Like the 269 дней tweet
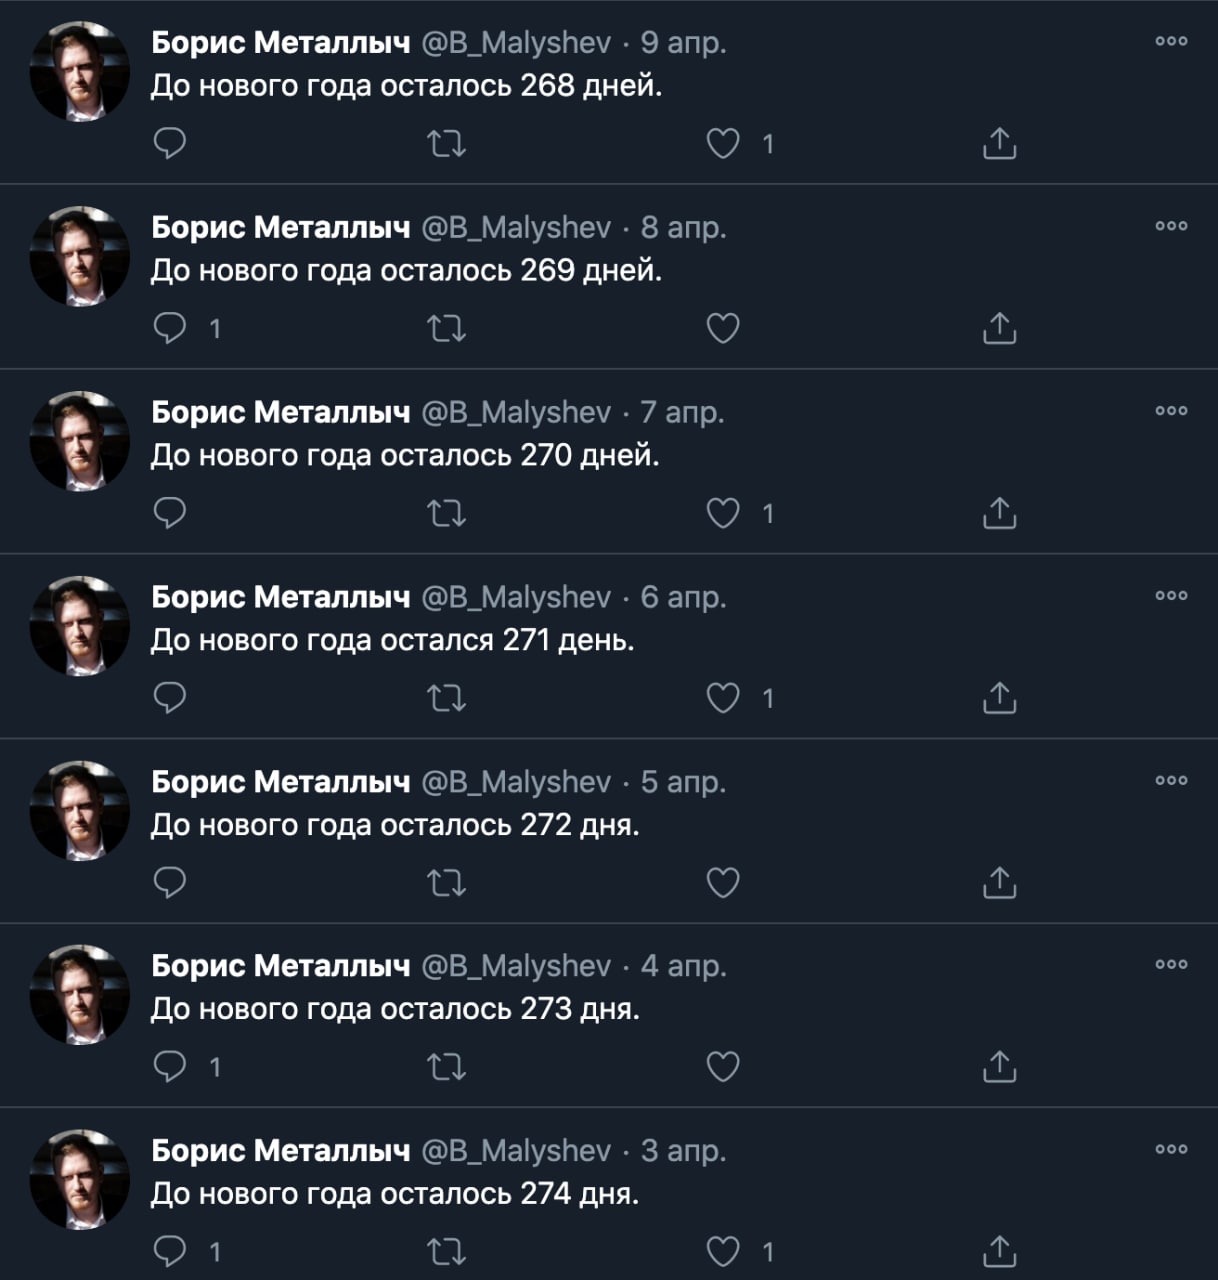The height and width of the screenshot is (1280, 1218). pyautogui.click(x=723, y=329)
